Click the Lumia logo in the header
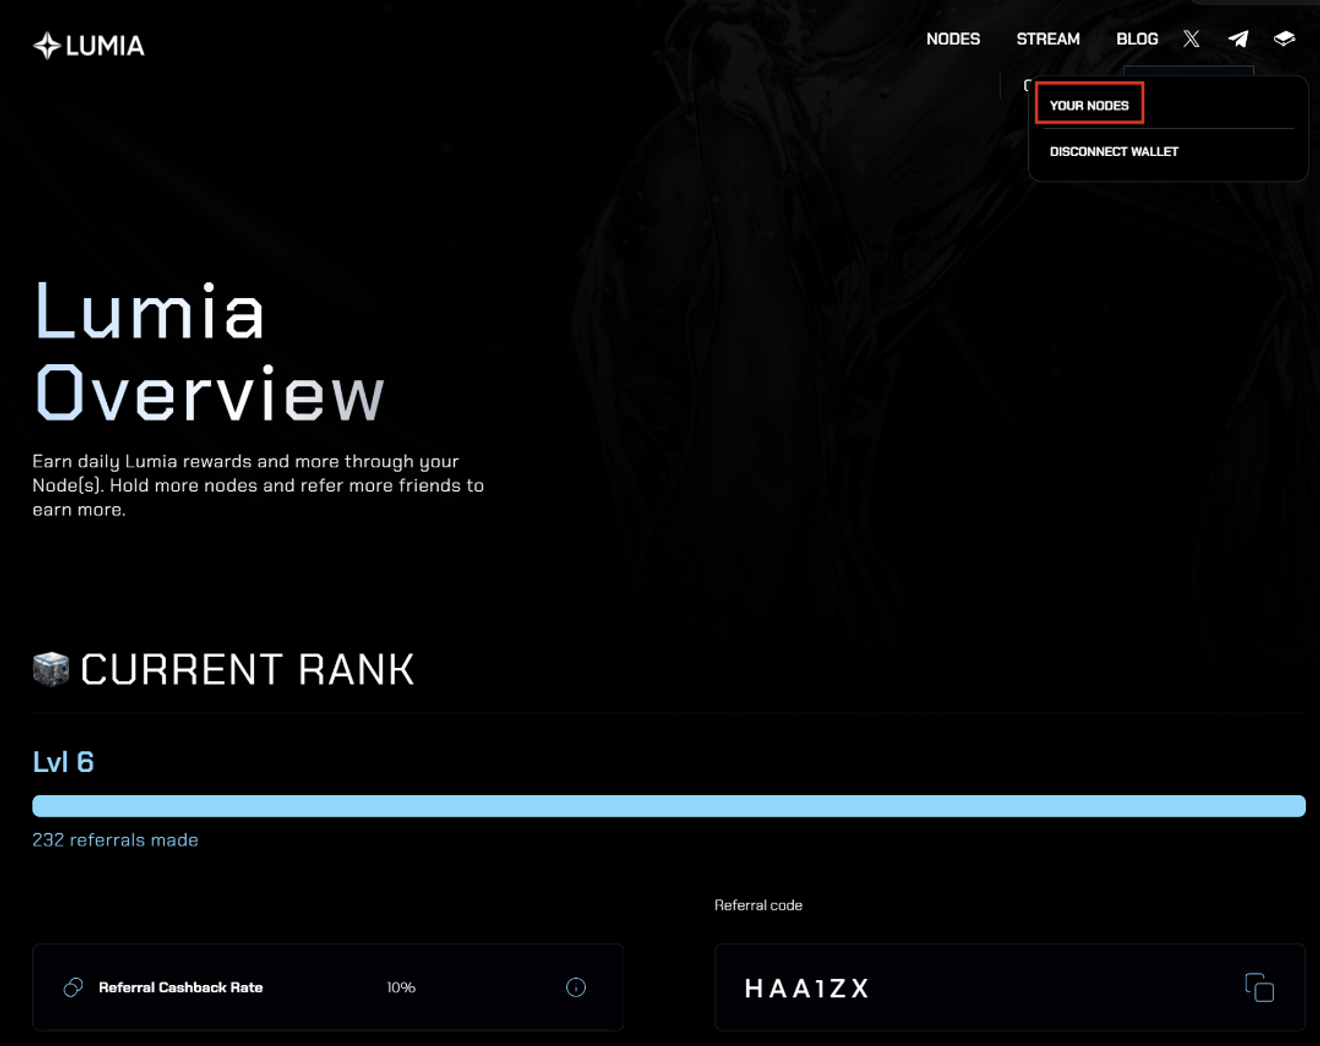This screenshot has height=1046, width=1320. (89, 45)
